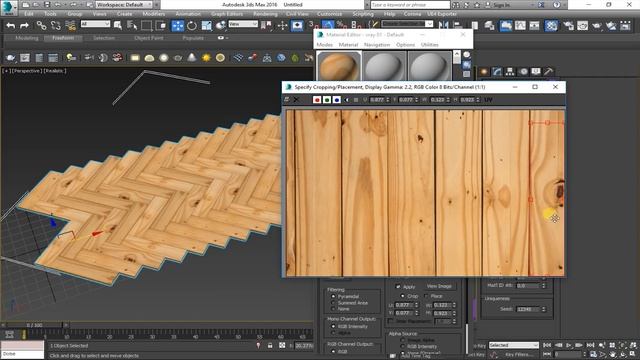
Task: Open the reference coordinate View dropdown
Action: (243, 24)
